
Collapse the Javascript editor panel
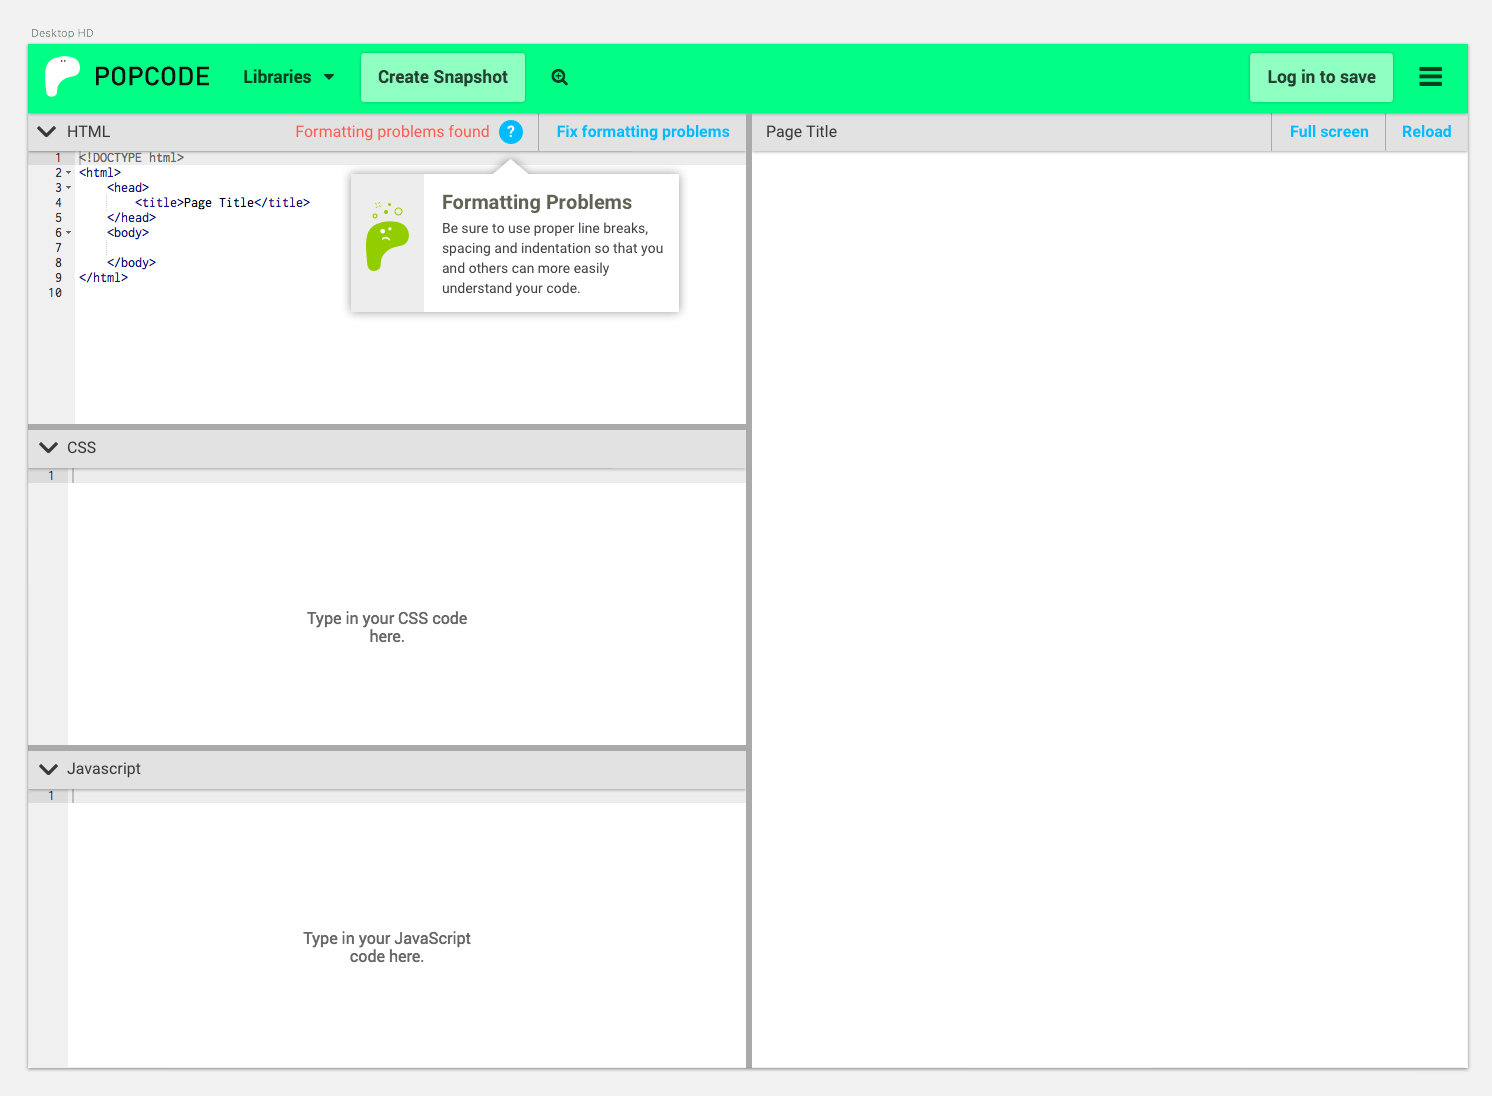47,769
